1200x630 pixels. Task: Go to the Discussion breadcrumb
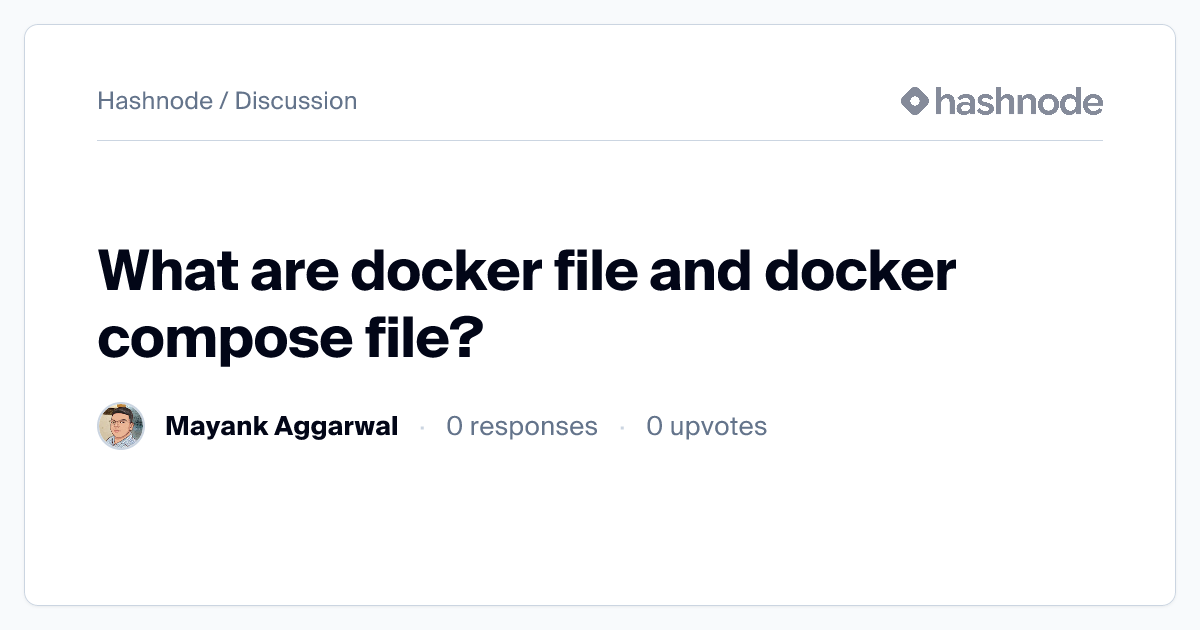click(x=296, y=101)
